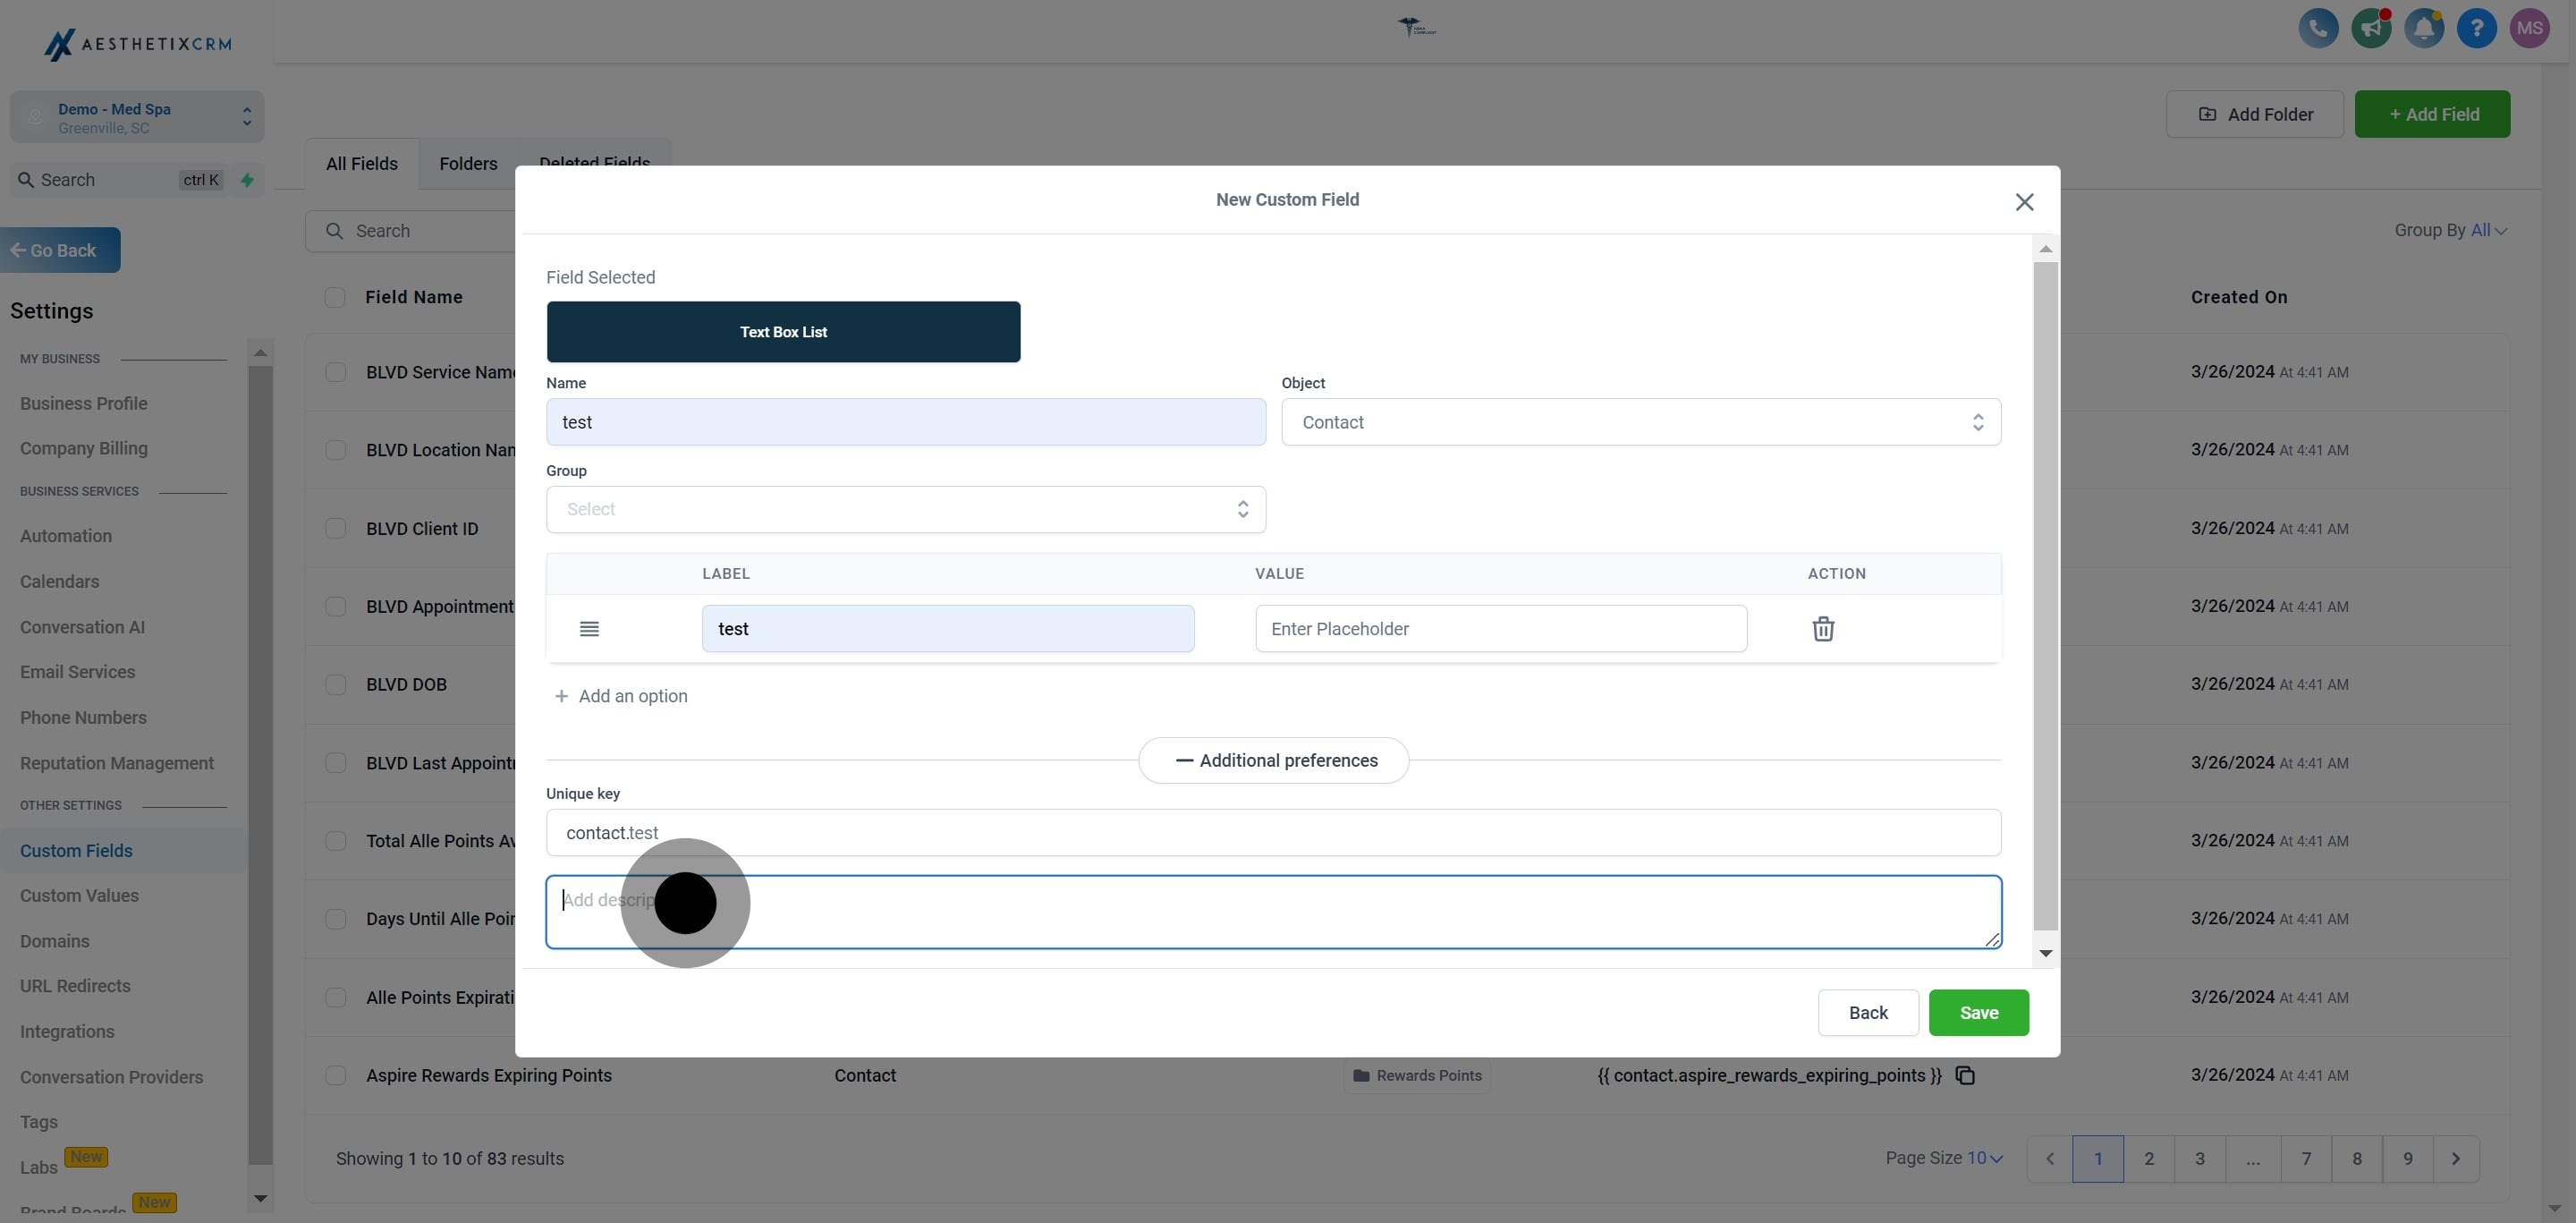2576x1223 pixels.
Task: Open Custom Values in settings sidebar
Action: click(x=79, y=896)
